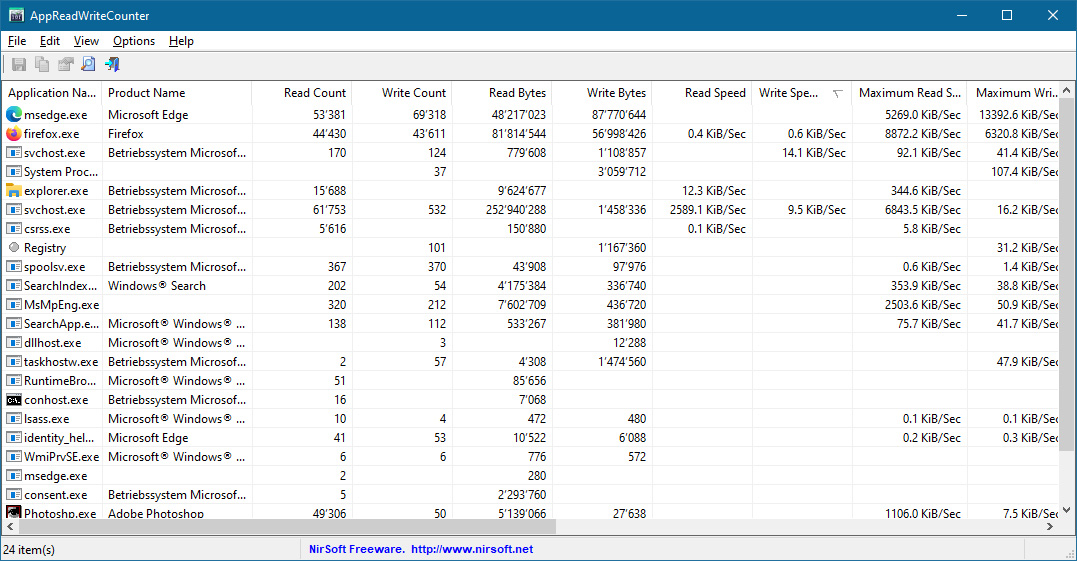Image resolution: width=1077 pixels, height=561 pixels.
Task: Click the horizontal scrollbar left arrow
Action: (10, 527)
